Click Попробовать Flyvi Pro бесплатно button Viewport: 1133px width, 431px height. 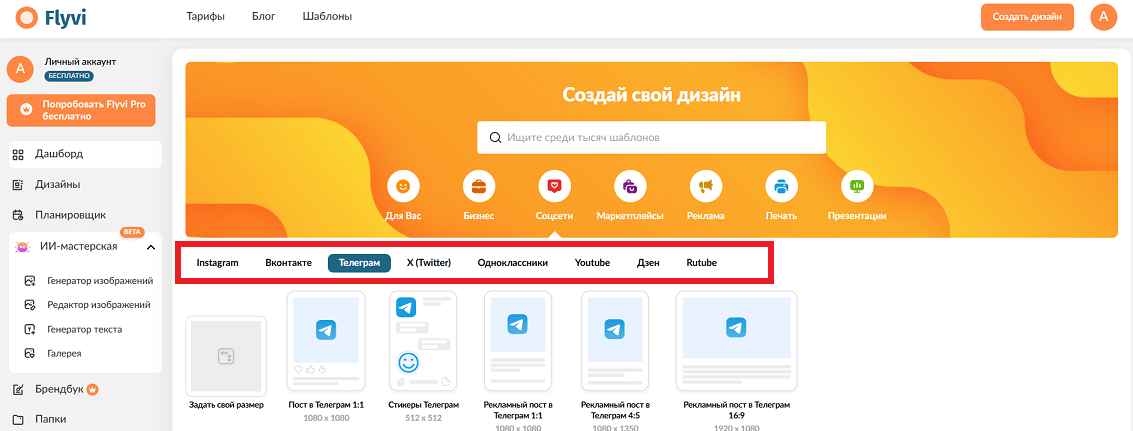[81, 110]
